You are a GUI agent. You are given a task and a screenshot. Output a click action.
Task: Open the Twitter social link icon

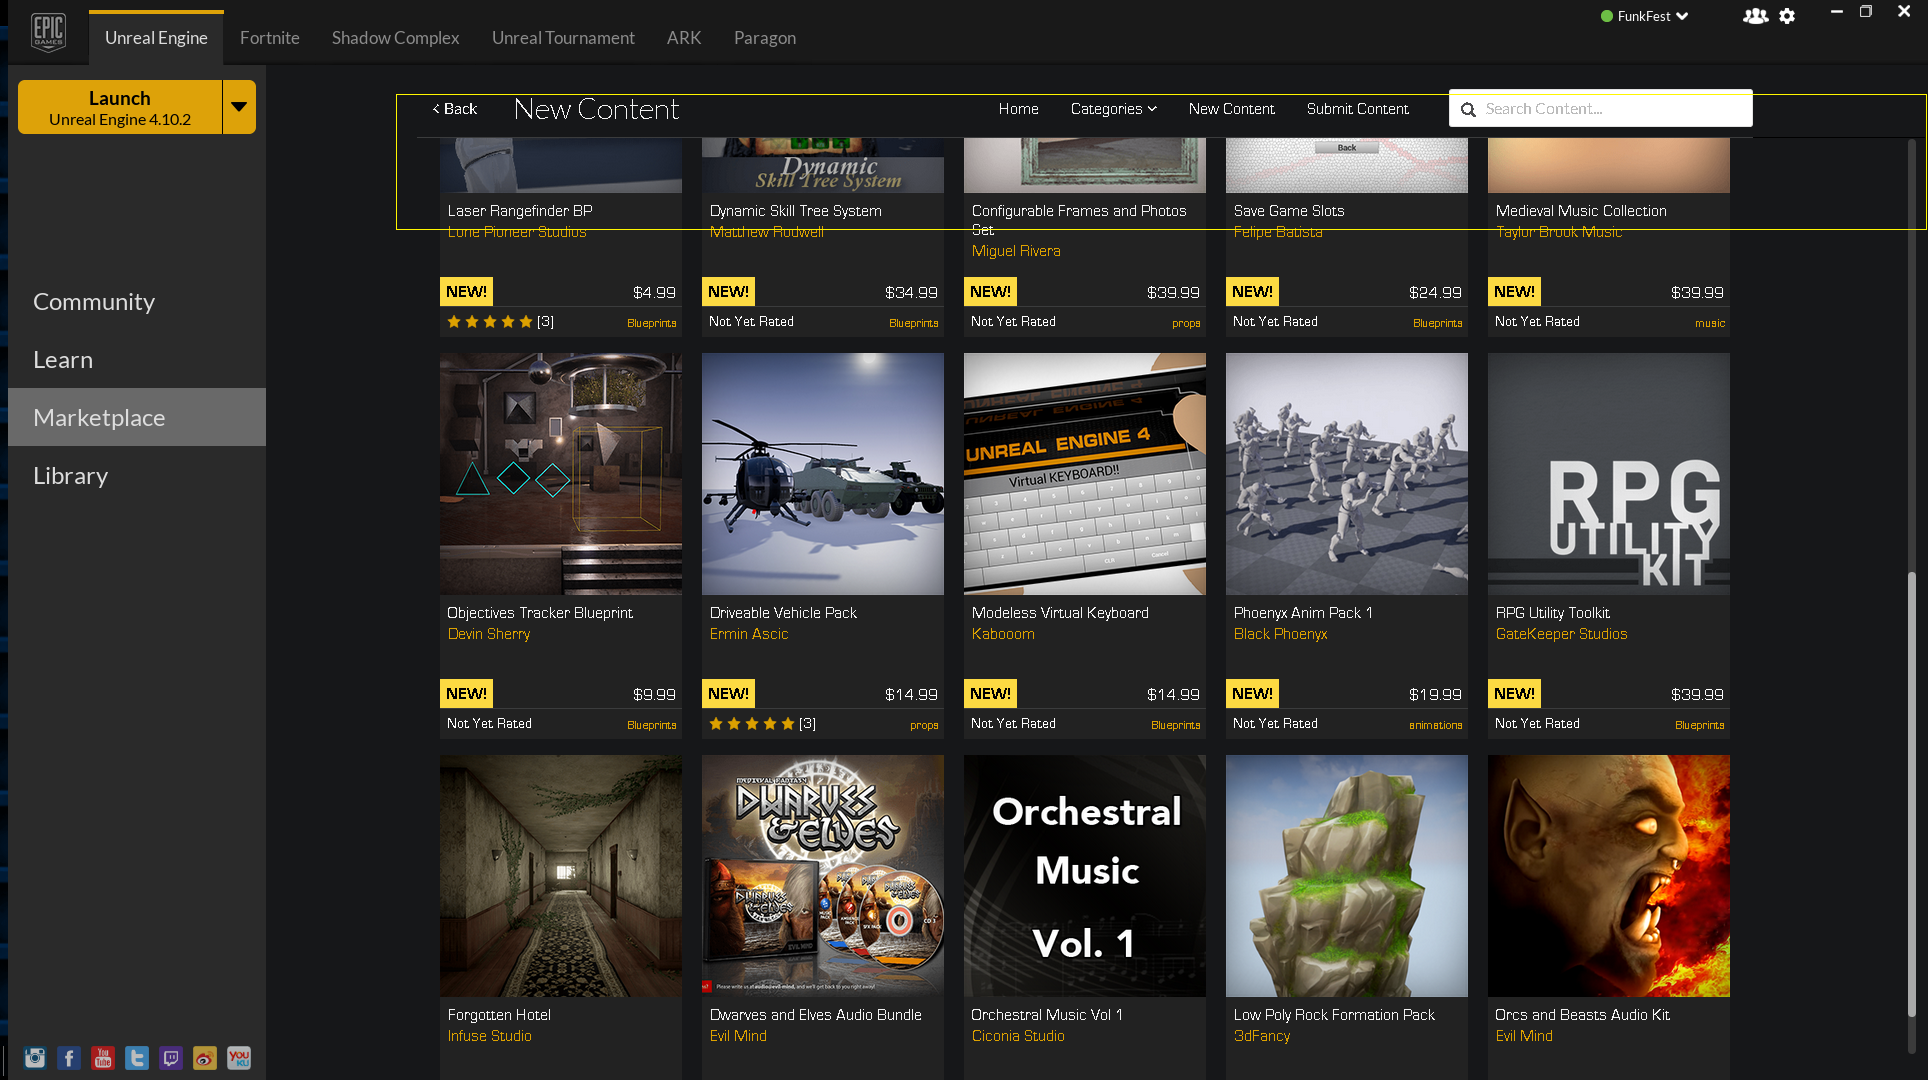(137, 1058)
